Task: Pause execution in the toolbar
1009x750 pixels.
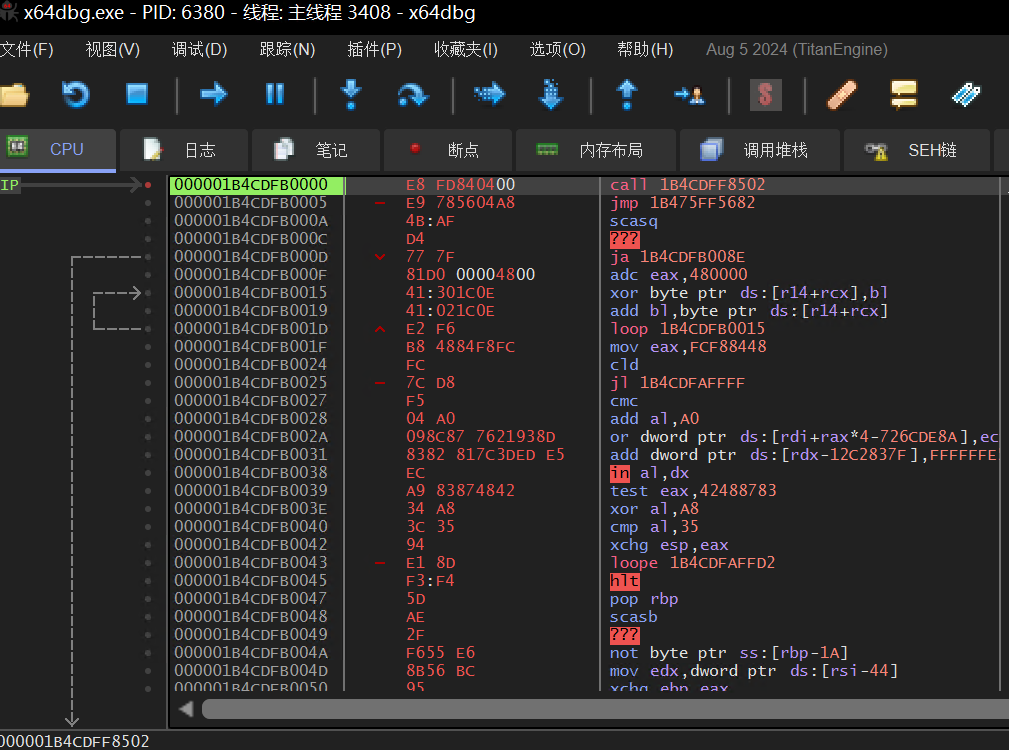Action: [274, 95]
